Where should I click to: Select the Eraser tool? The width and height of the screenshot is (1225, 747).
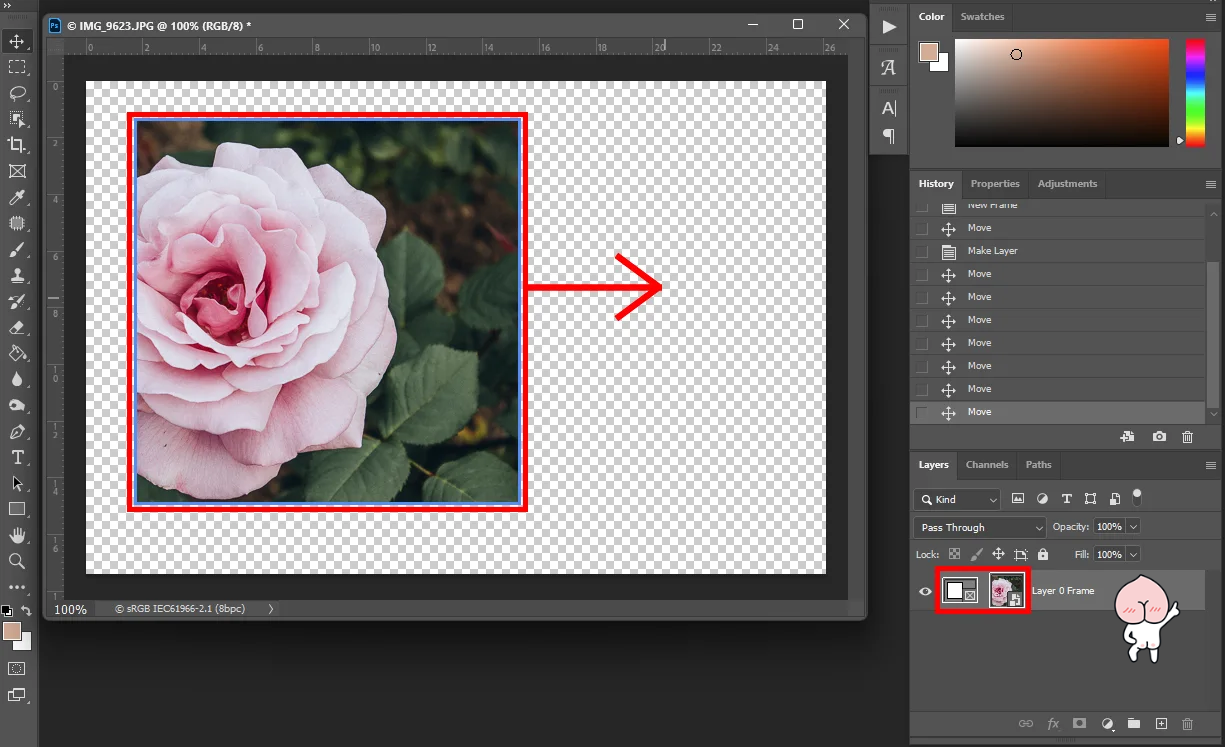[17, 327]
